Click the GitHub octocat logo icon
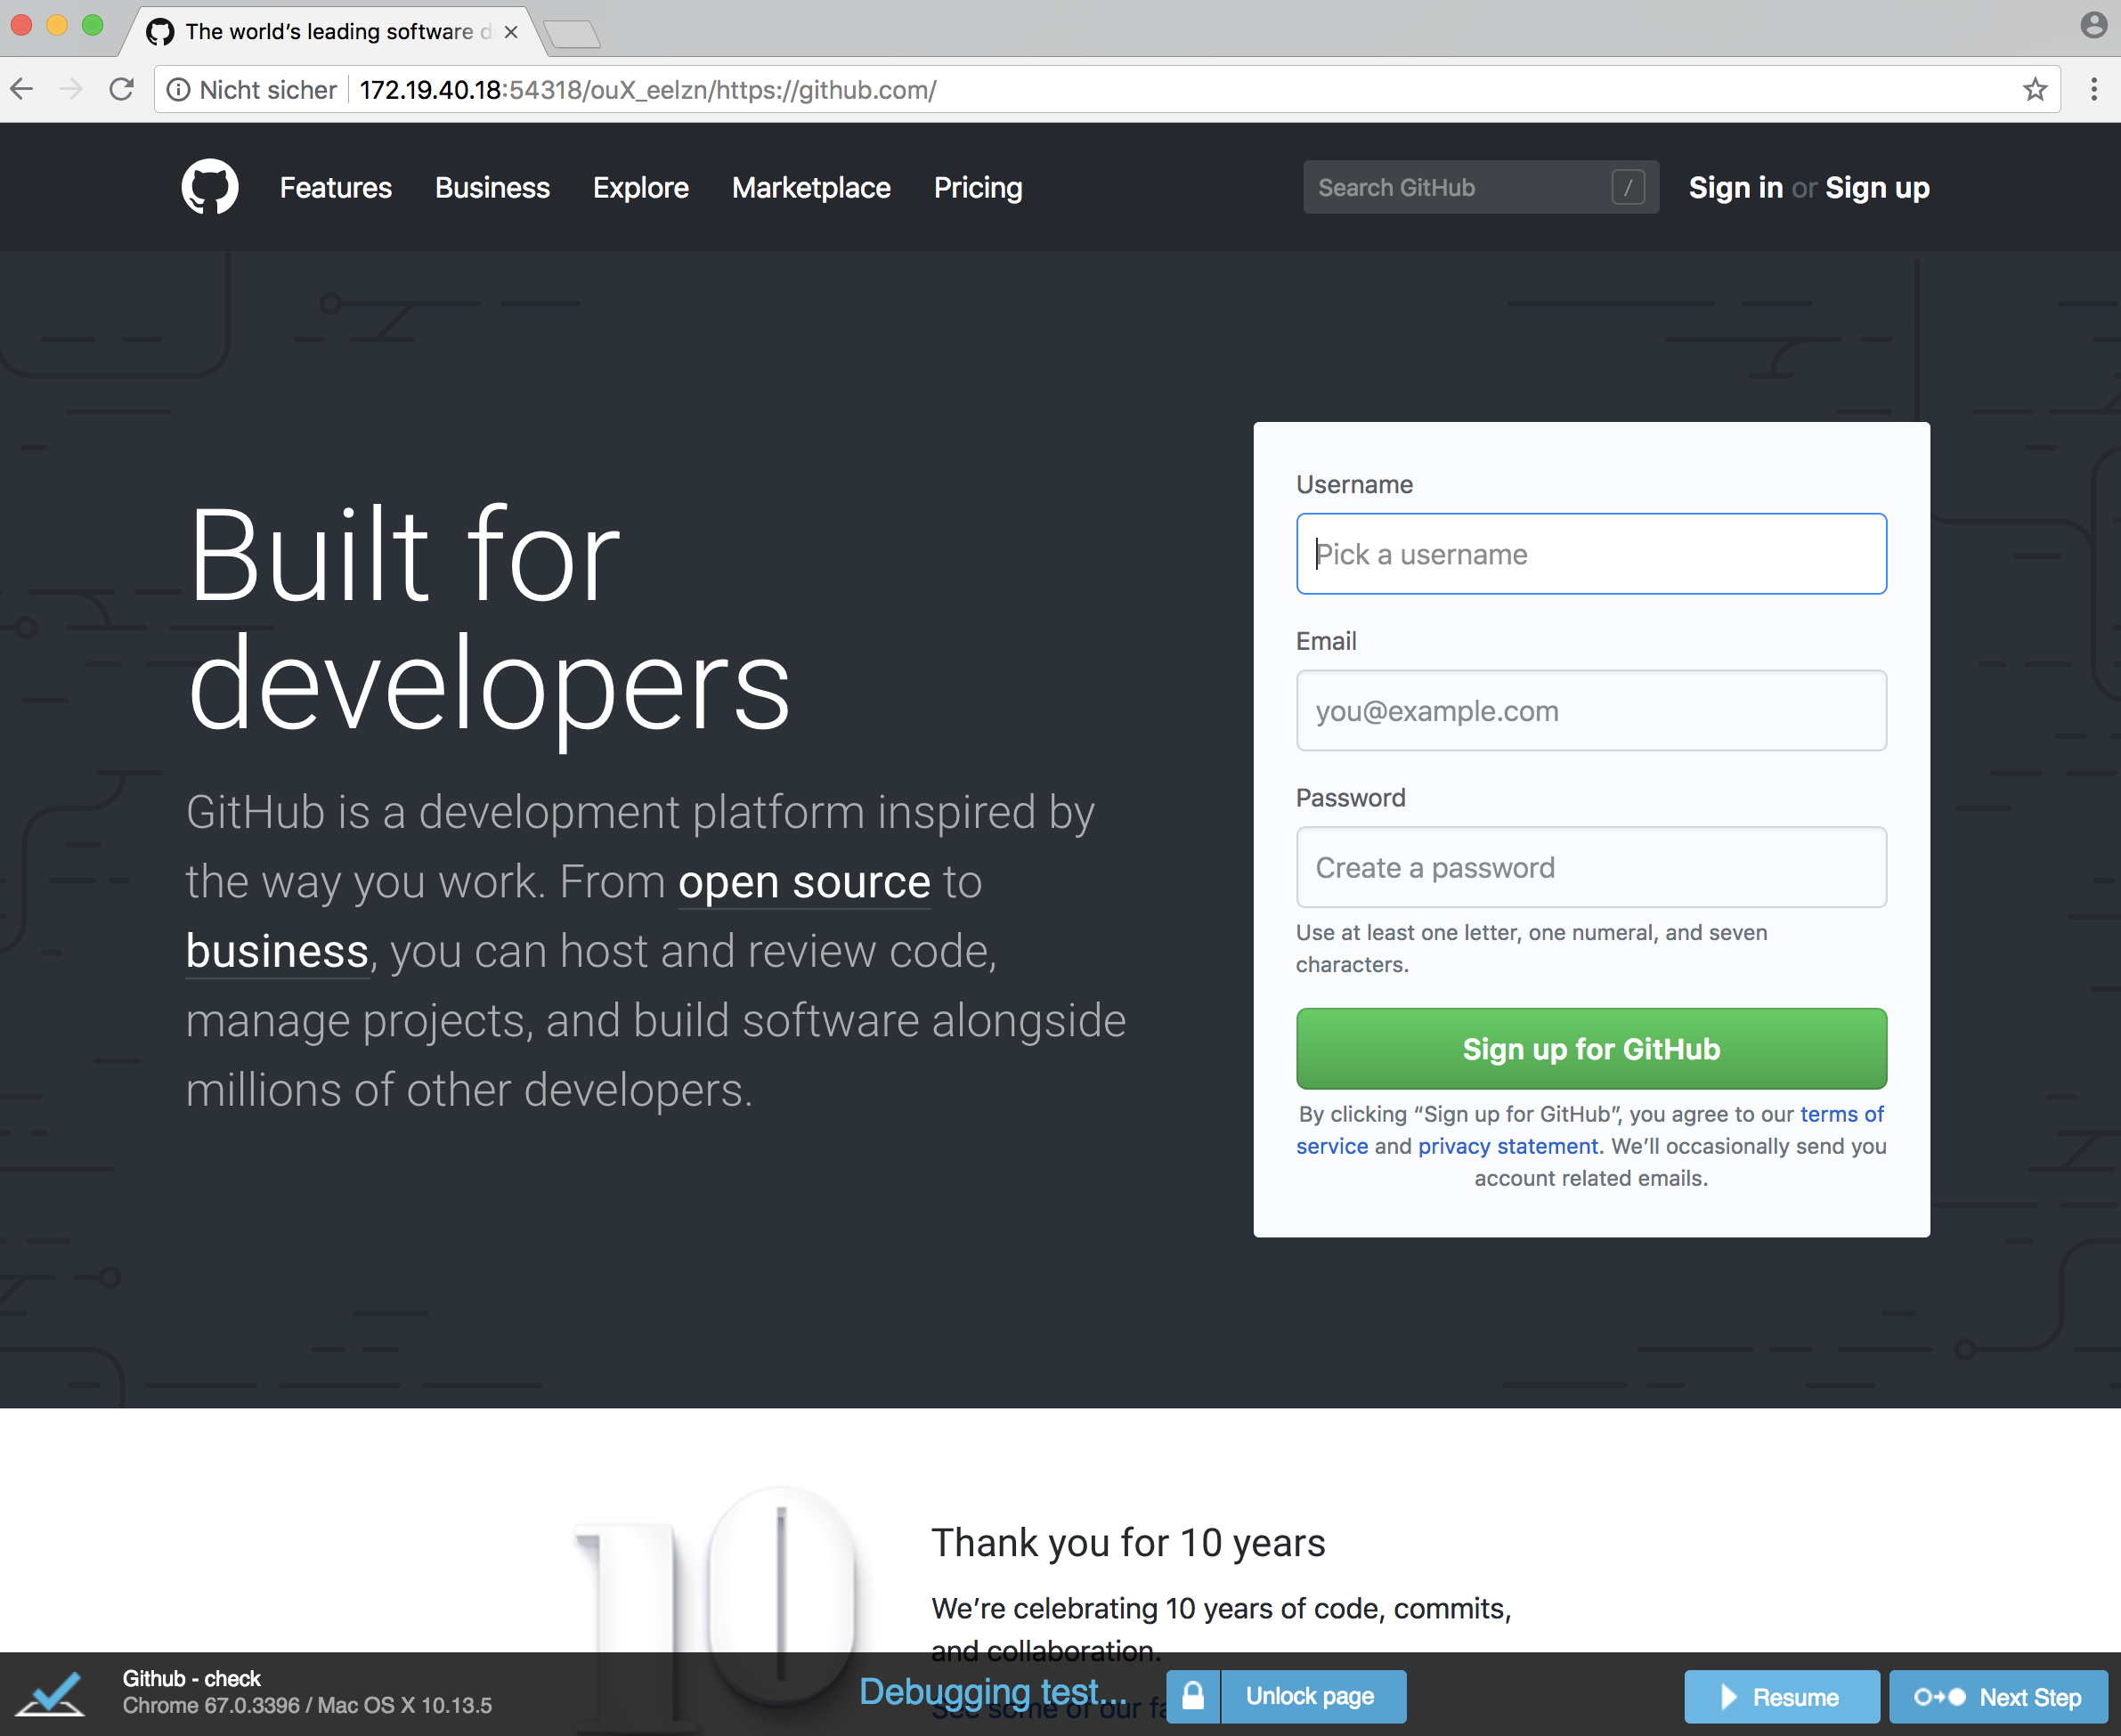Viewport: 2121px width, 1736px height. click(x=211, y=189)
